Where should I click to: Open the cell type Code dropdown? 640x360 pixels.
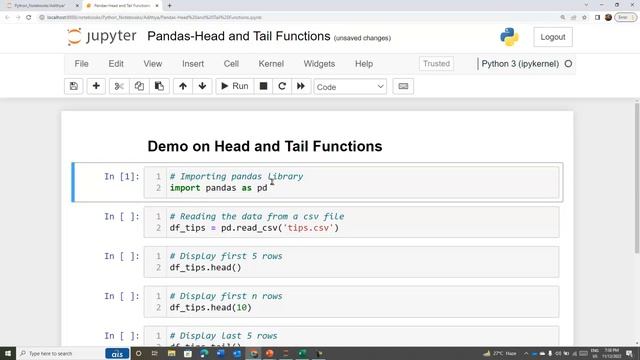[350, 87]
